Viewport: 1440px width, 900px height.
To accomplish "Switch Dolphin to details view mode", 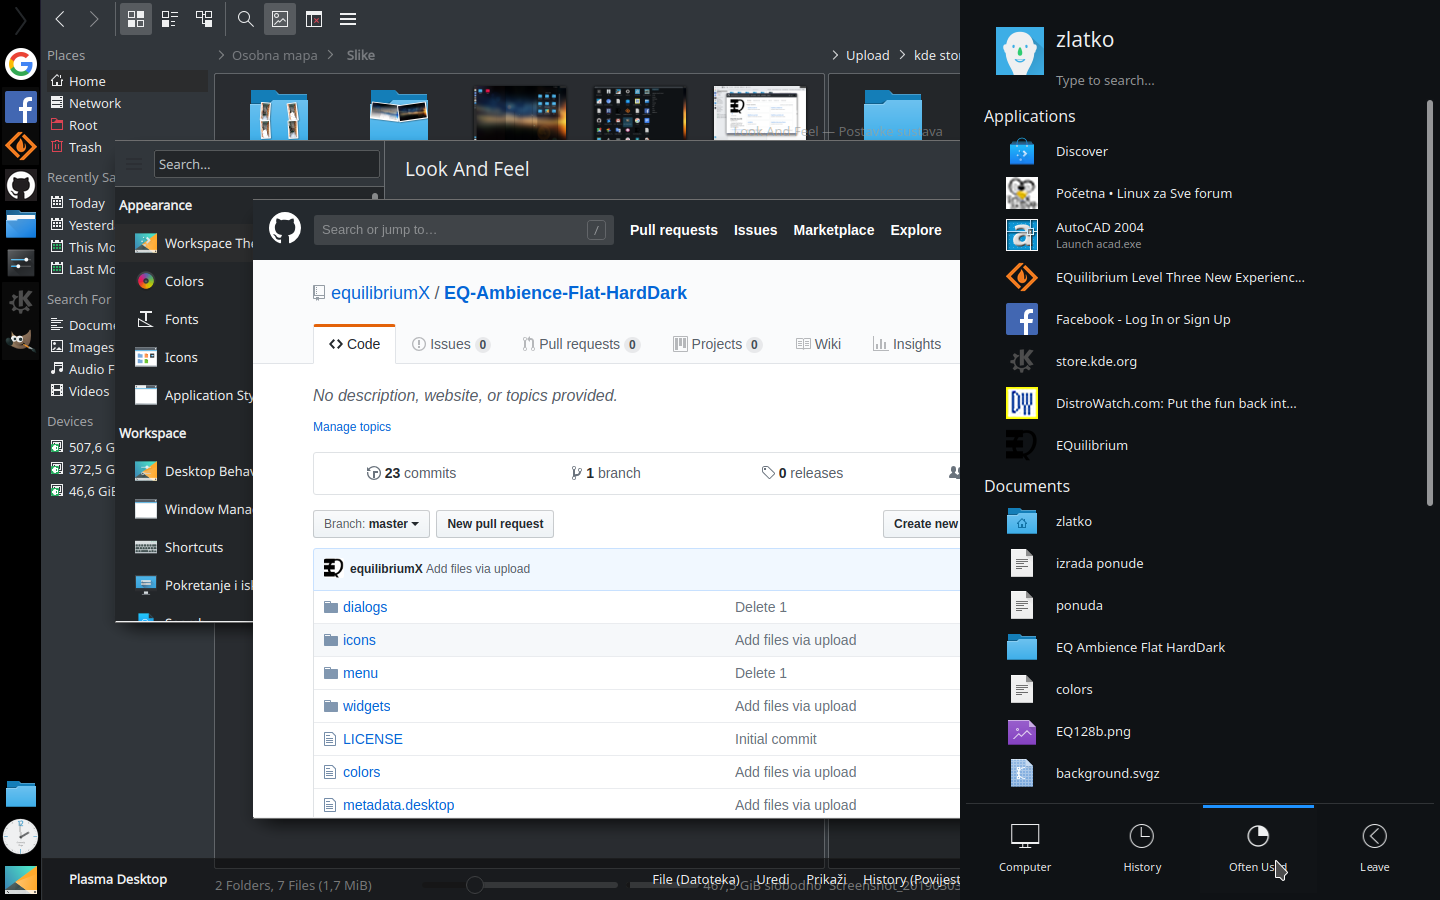I will tap(204, 19).
